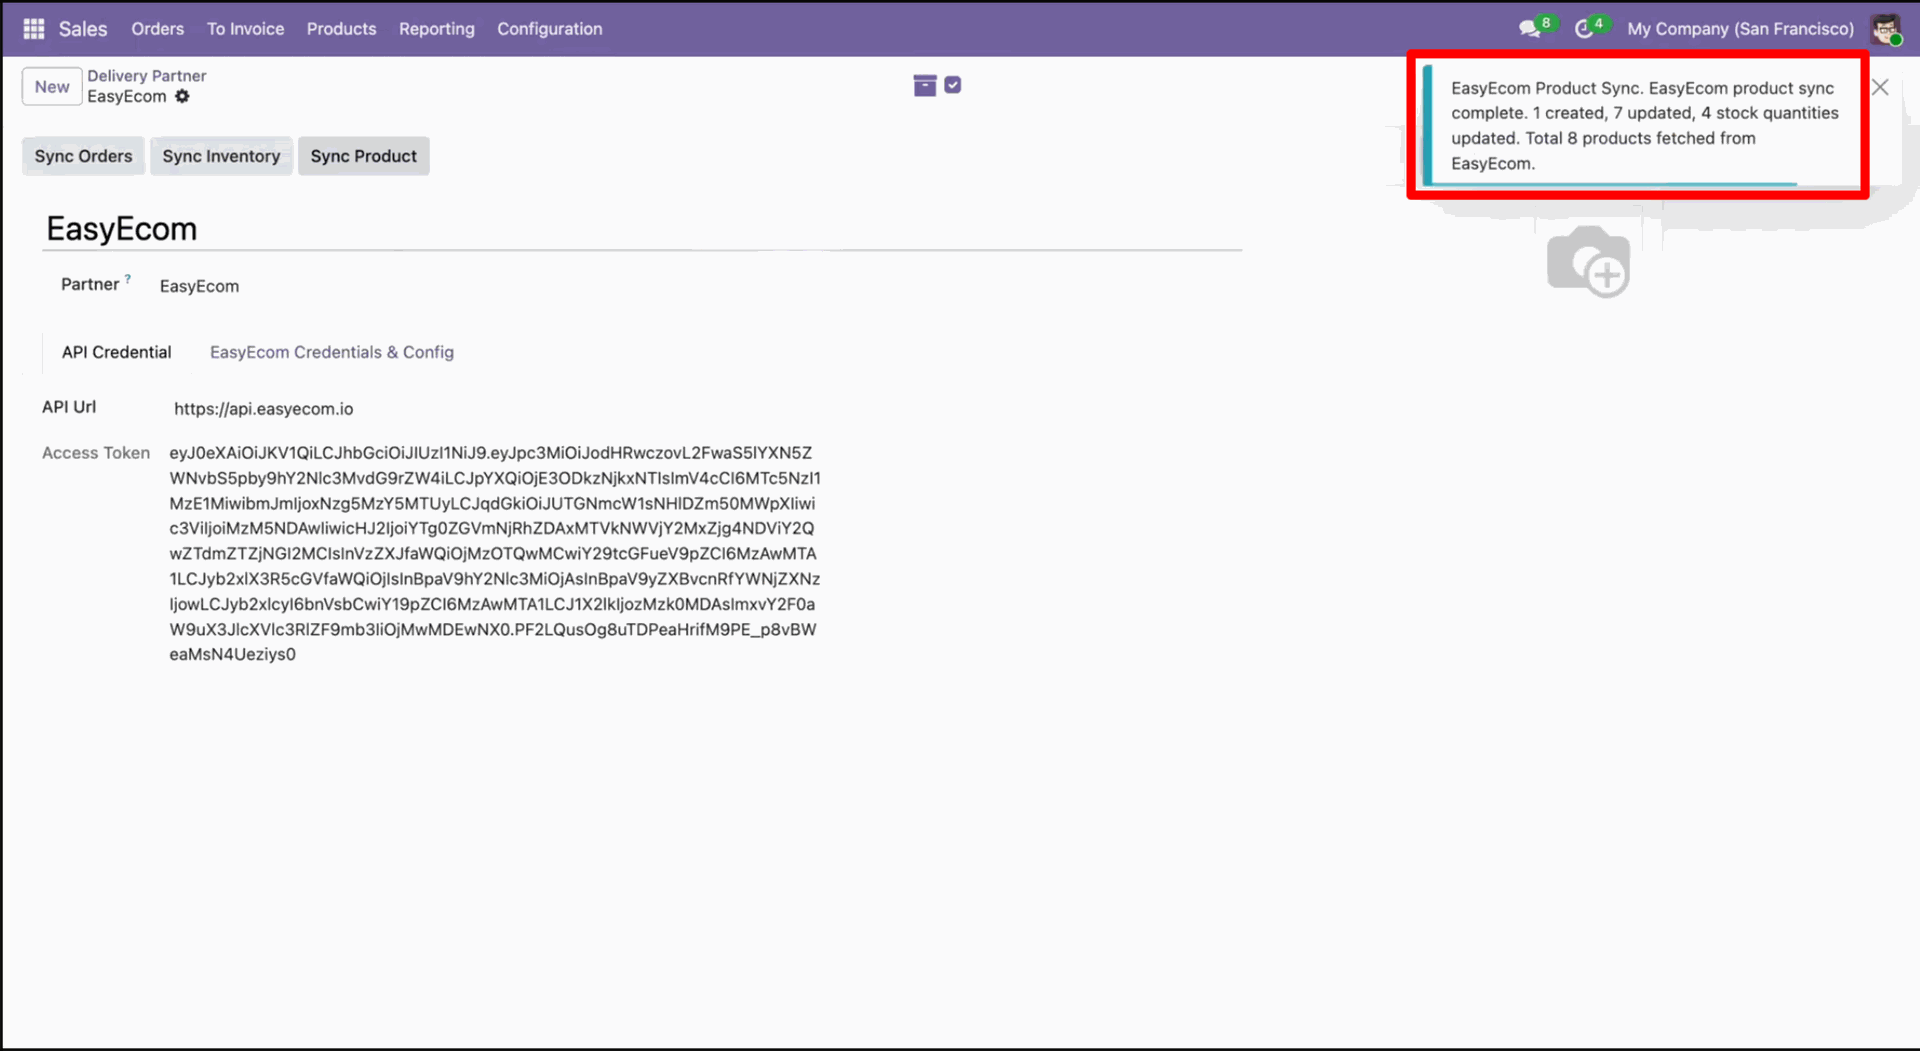Click the API Url label

point(69,407)
